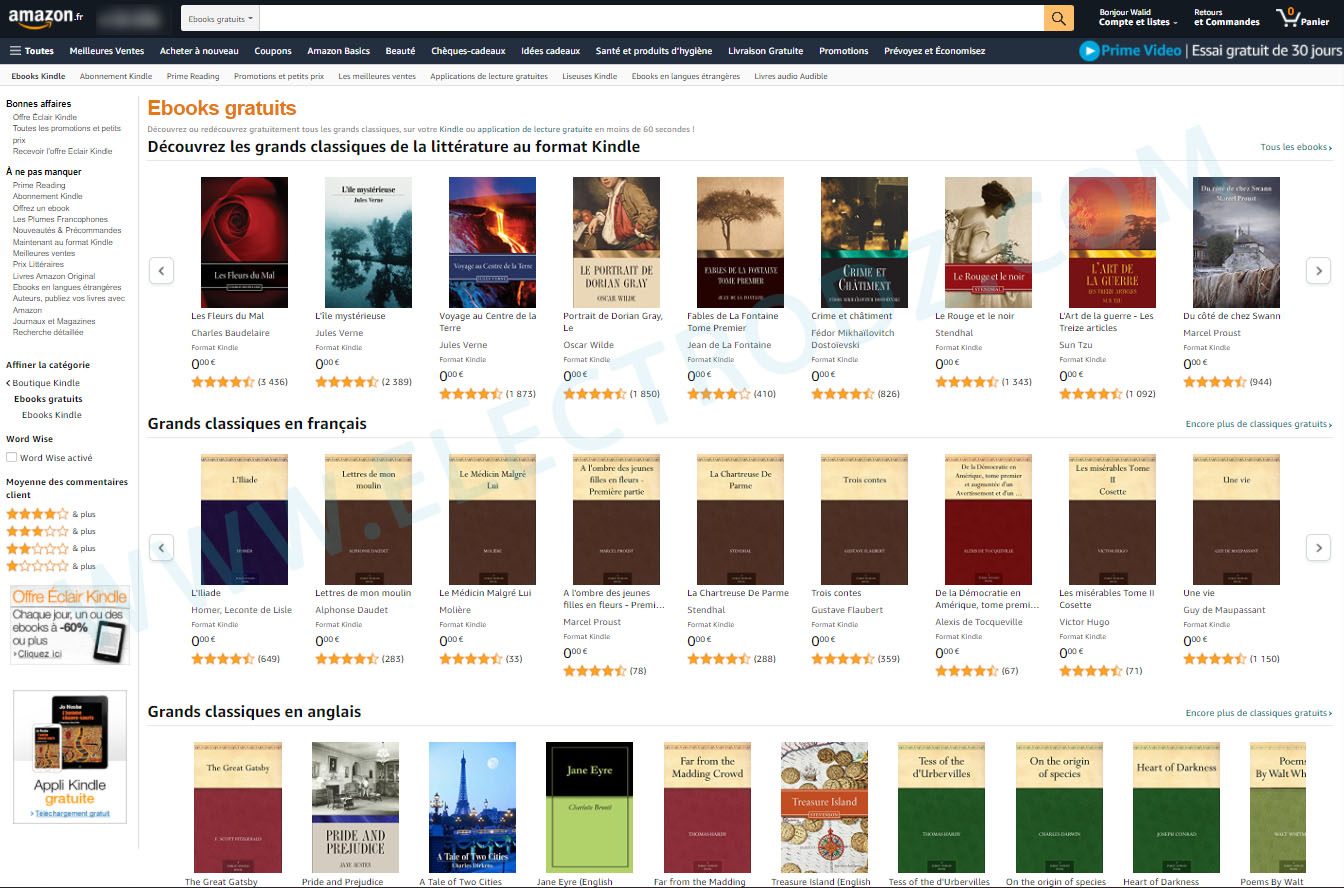The height and width of the screenshot is (888, 1344).
Task: Open L'Art de la guerre cover
Action: 1112,242
